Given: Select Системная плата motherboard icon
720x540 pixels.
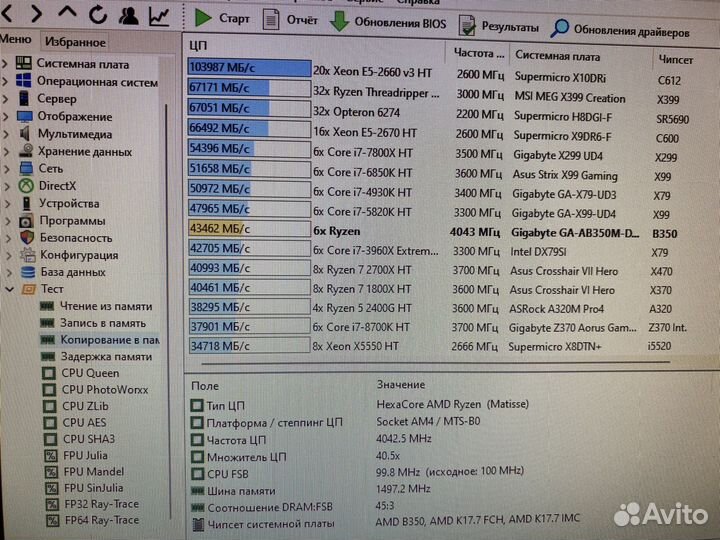Looking at the screenshot, I should click(x=23, y=63).
